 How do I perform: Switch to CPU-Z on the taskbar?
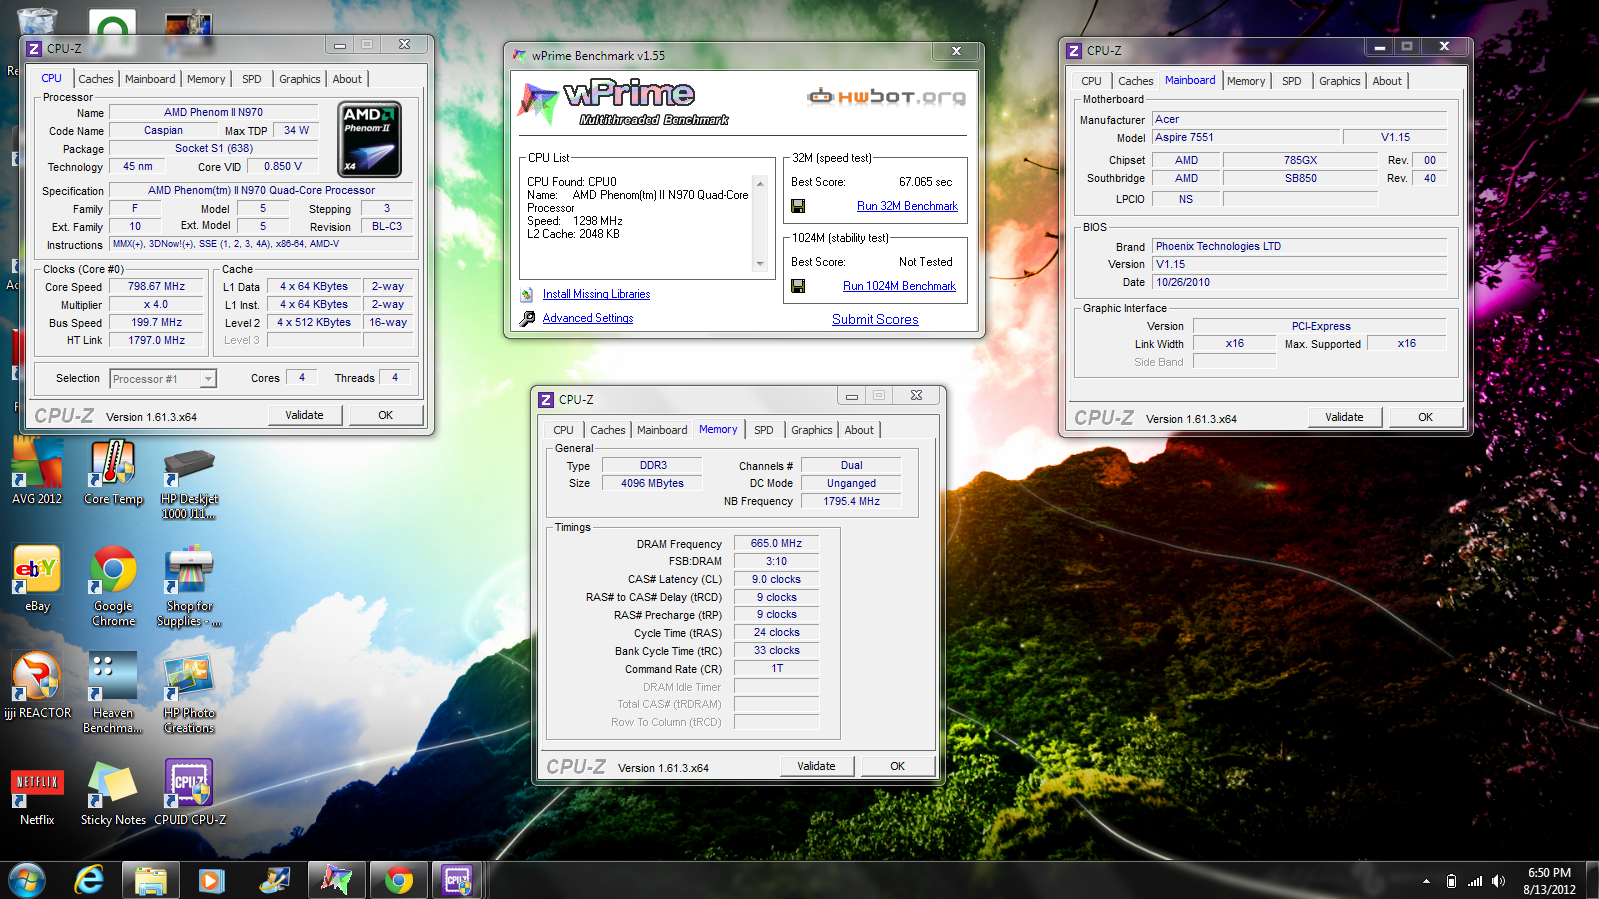click(458, 880)
